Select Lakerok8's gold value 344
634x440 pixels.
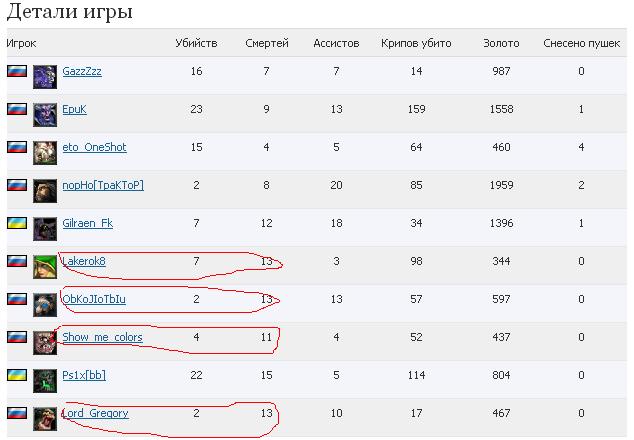(x=501, y=261)
